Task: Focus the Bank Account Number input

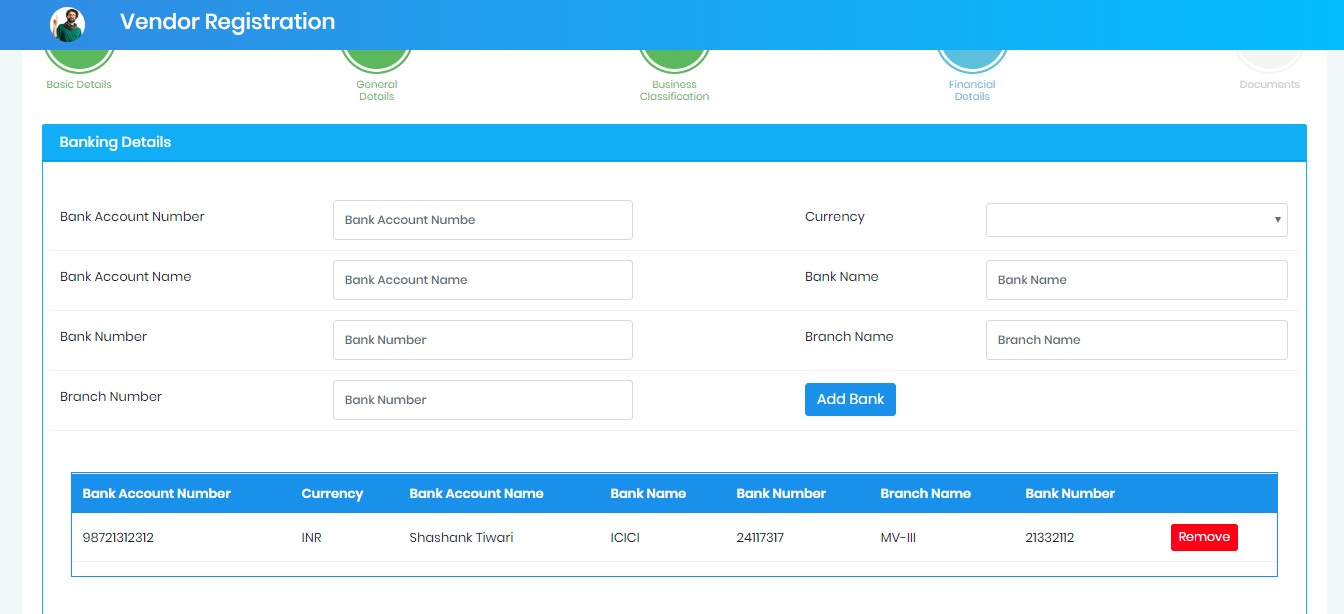Action: pyautogui.click(x=483, y=220)
